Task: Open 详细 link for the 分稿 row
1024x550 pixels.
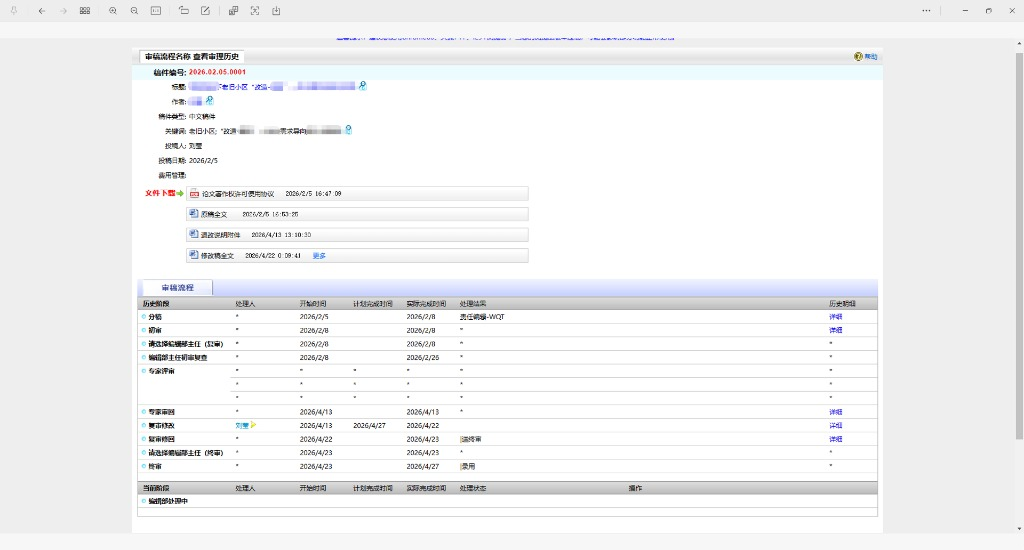Action: (x=835, y=316)
